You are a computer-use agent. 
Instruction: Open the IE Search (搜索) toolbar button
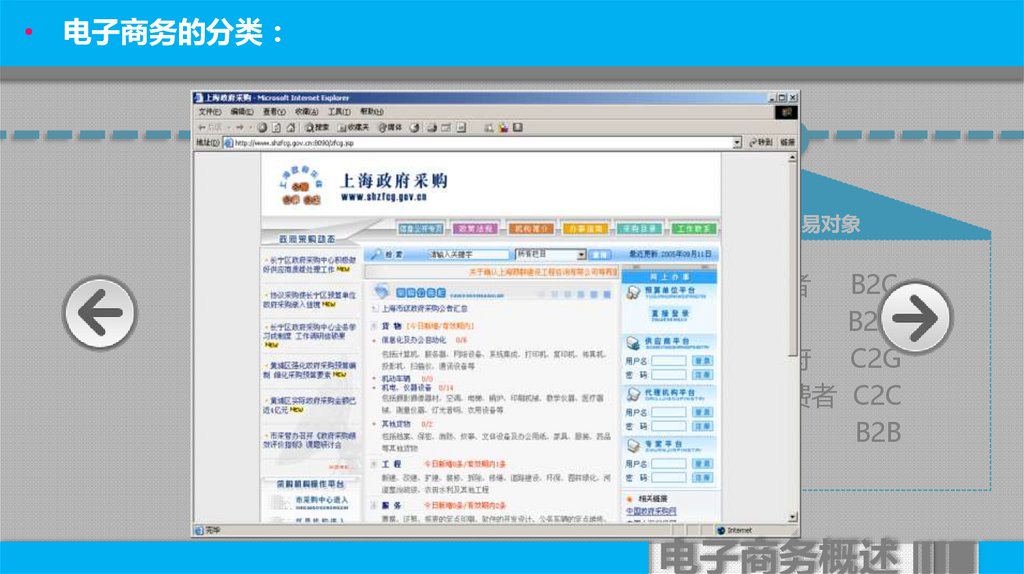click(317, 128)
